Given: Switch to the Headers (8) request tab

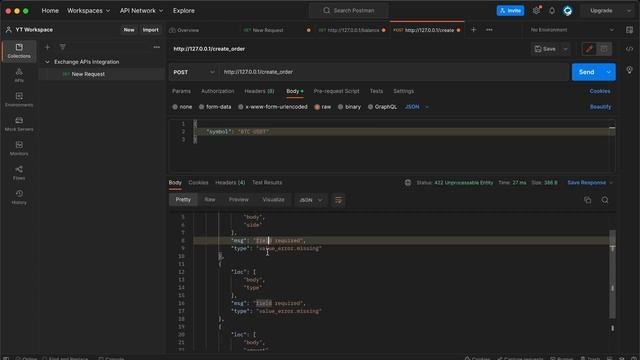Looking at the screenshot, I should pos(259,91).
